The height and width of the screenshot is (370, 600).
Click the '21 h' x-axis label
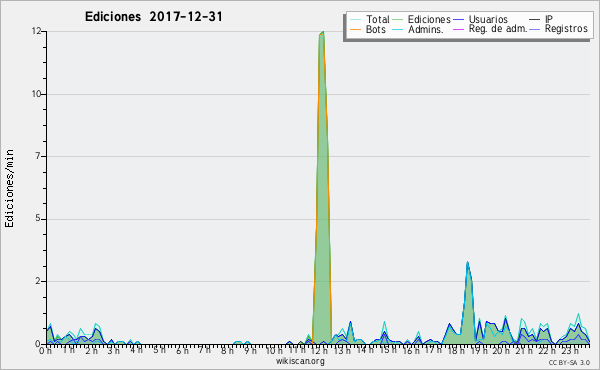[524, 350]
